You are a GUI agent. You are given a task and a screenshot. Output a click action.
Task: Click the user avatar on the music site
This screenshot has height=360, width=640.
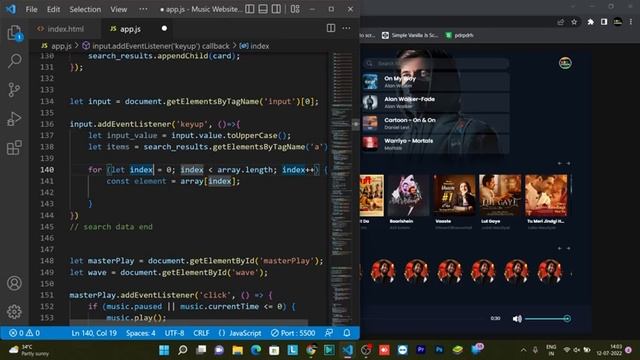565,63
